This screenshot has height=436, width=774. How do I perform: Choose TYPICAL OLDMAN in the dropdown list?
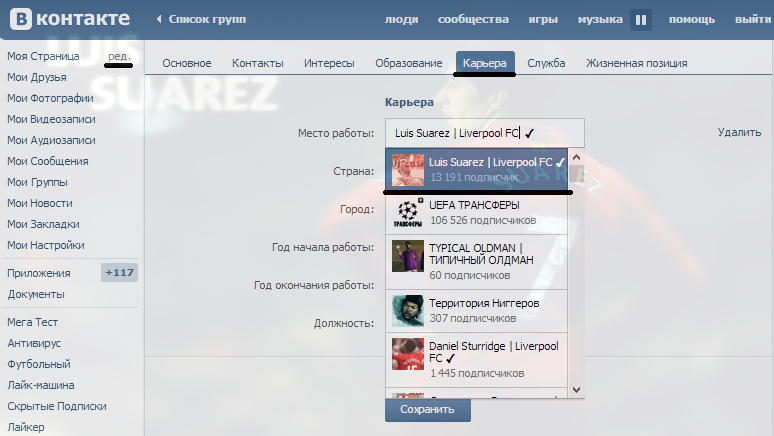click(x=476, y=262)
